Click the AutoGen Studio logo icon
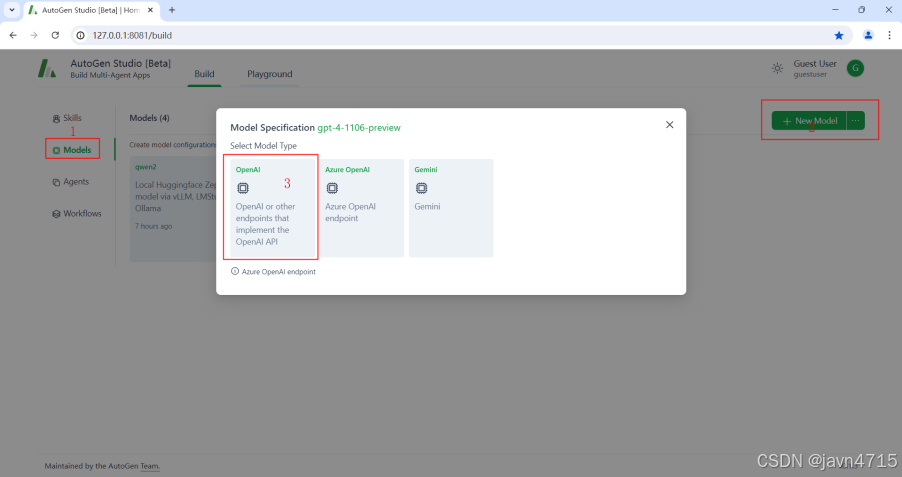This screenshot has height=477, width=902. click(x=47, y=68)
